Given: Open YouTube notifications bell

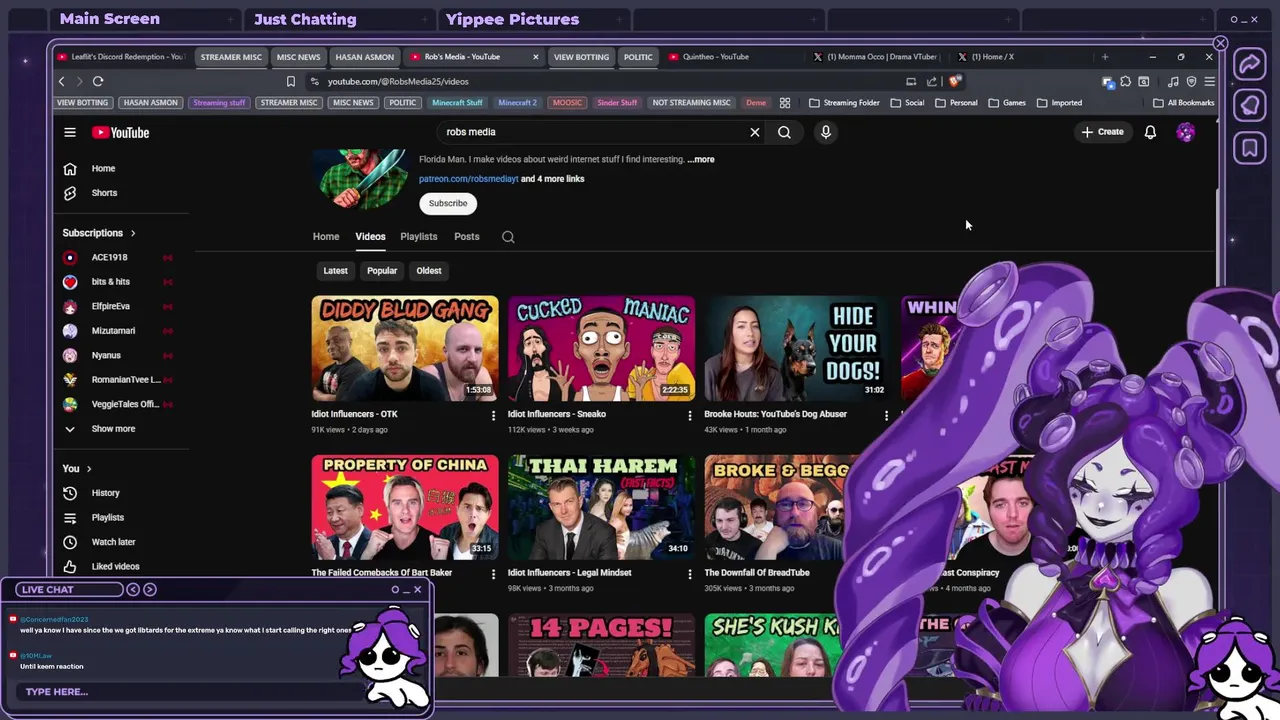Looking at the screenshot, I should click(1150, 132).
